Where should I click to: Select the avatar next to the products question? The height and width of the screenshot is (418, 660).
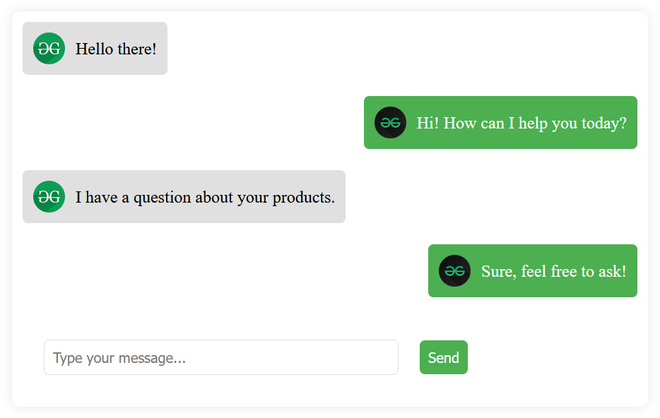point(49,196)
